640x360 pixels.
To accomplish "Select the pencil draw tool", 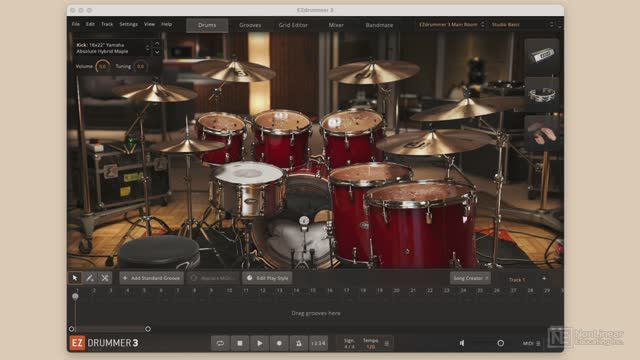I will pyautogui.click(x=90, y=278).
